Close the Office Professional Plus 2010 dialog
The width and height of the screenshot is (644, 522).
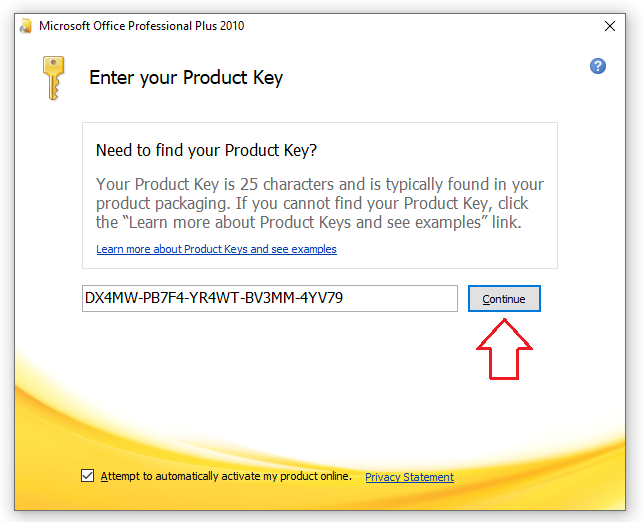(610, 26)
